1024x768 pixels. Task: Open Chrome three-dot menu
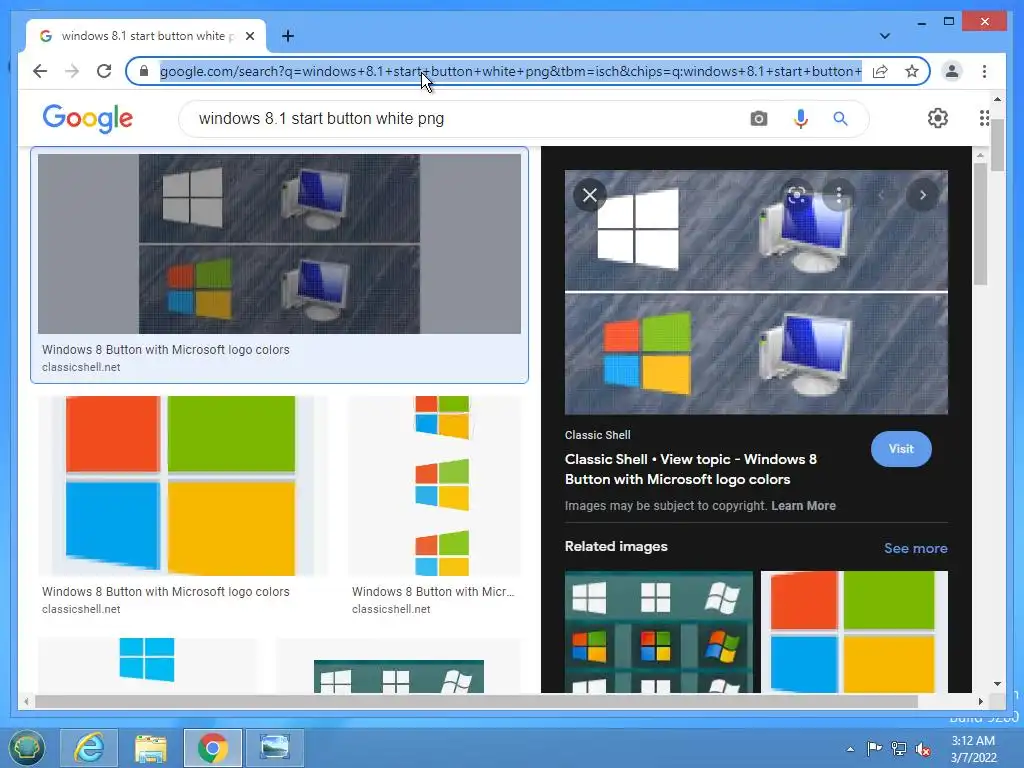pos(984,71)
